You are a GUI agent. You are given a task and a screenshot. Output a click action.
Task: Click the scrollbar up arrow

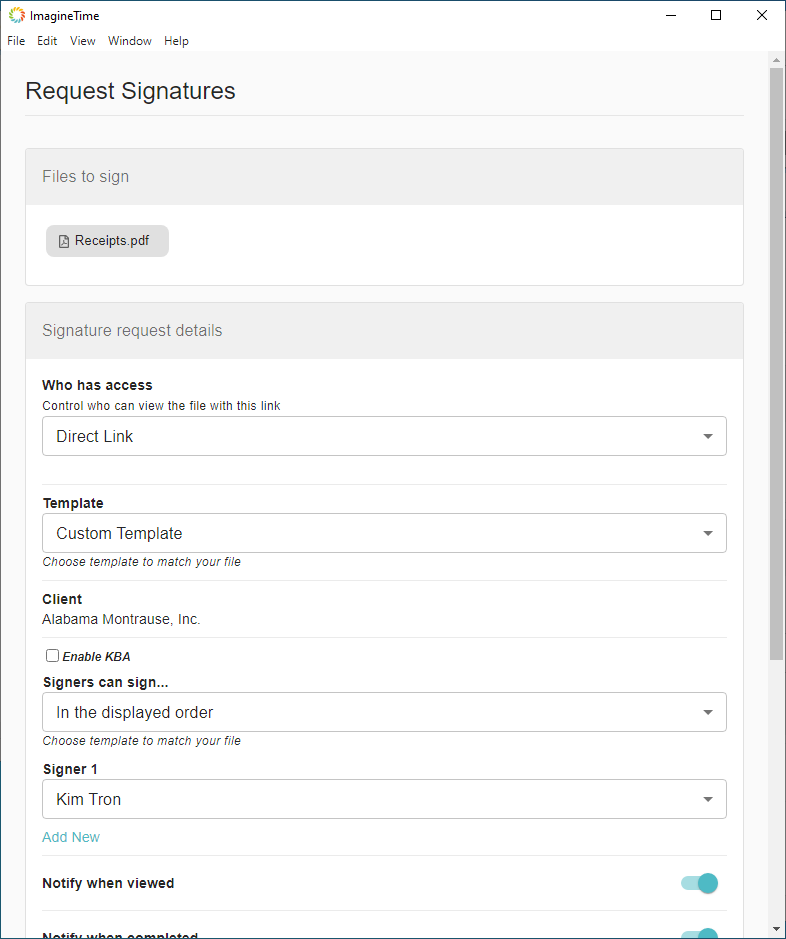(x=776, y=60)
